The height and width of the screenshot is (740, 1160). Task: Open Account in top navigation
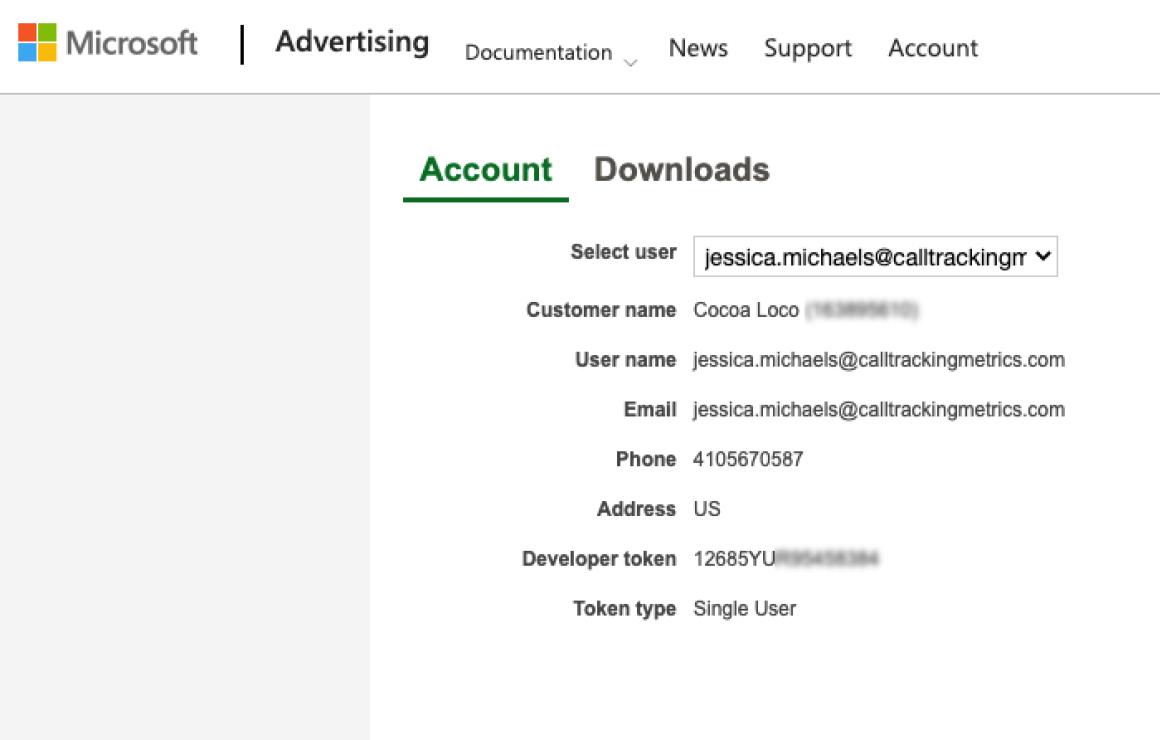pyautogui.click(x=933, y=47)
